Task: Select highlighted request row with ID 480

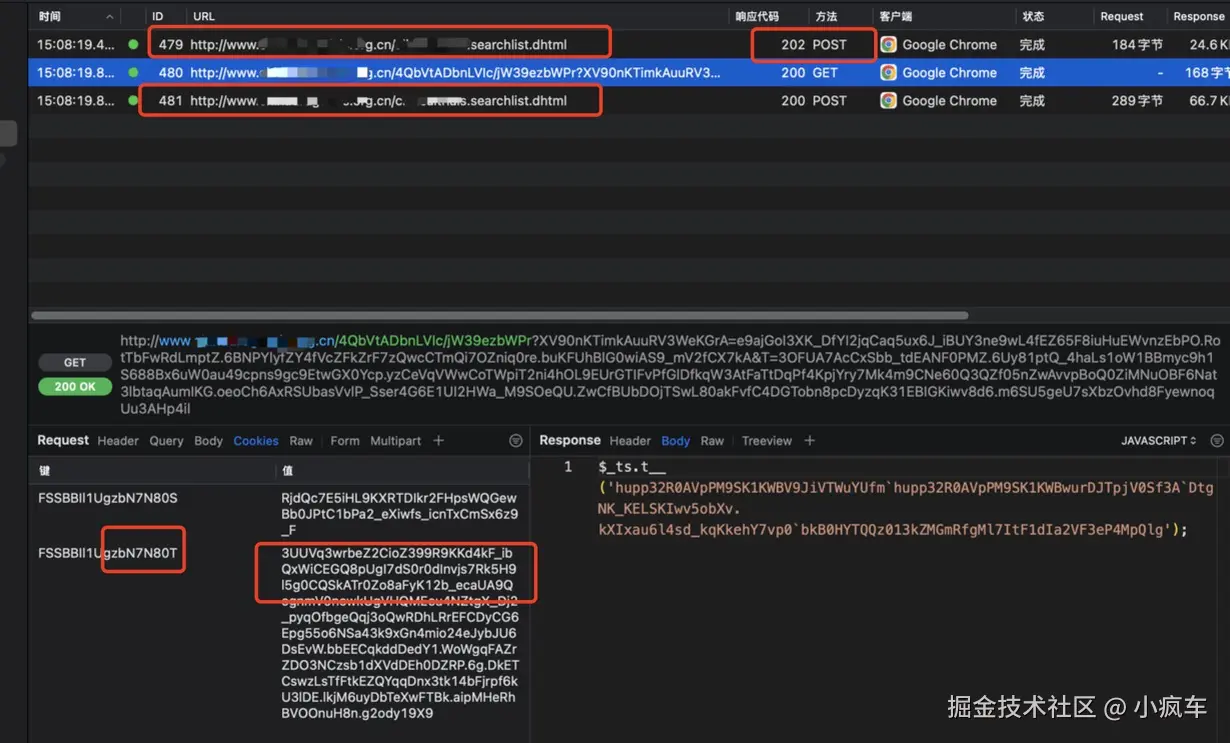Action: (x=629, y=73)
